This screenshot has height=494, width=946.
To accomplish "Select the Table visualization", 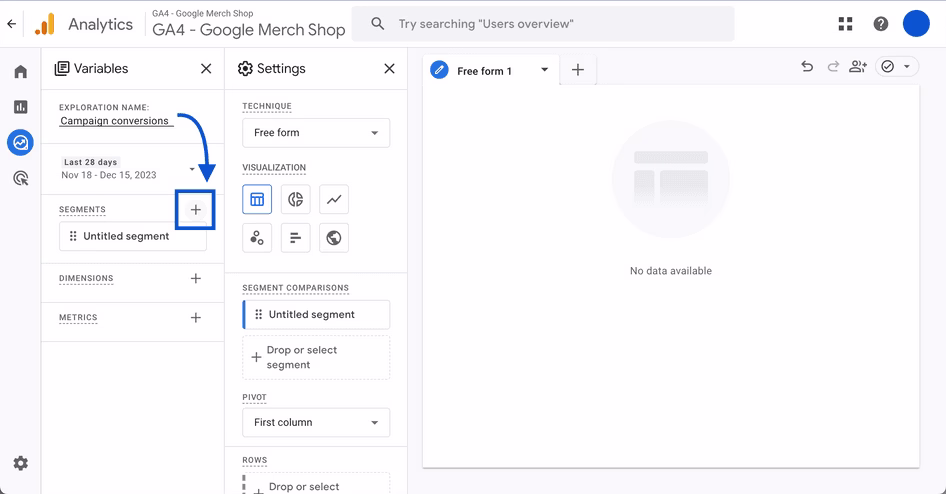I will [257, 199].
